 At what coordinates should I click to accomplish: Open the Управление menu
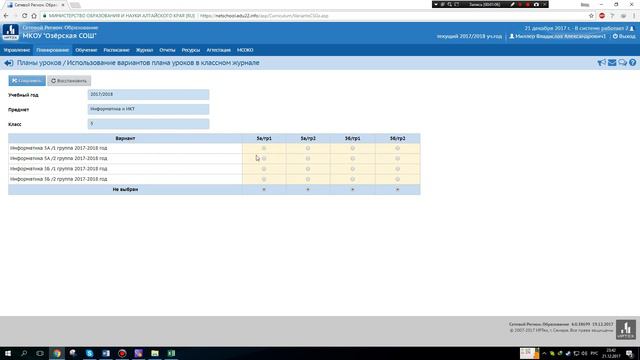coord(17,50)
